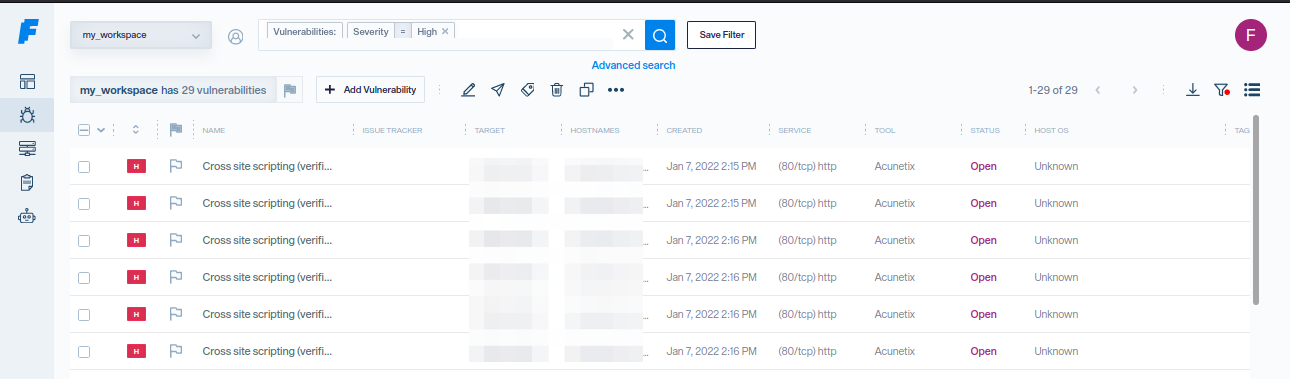The height and width of the screenshot is (379, 1290).
Task: Click the tag icon in toolbar
Action: point(527,90)
